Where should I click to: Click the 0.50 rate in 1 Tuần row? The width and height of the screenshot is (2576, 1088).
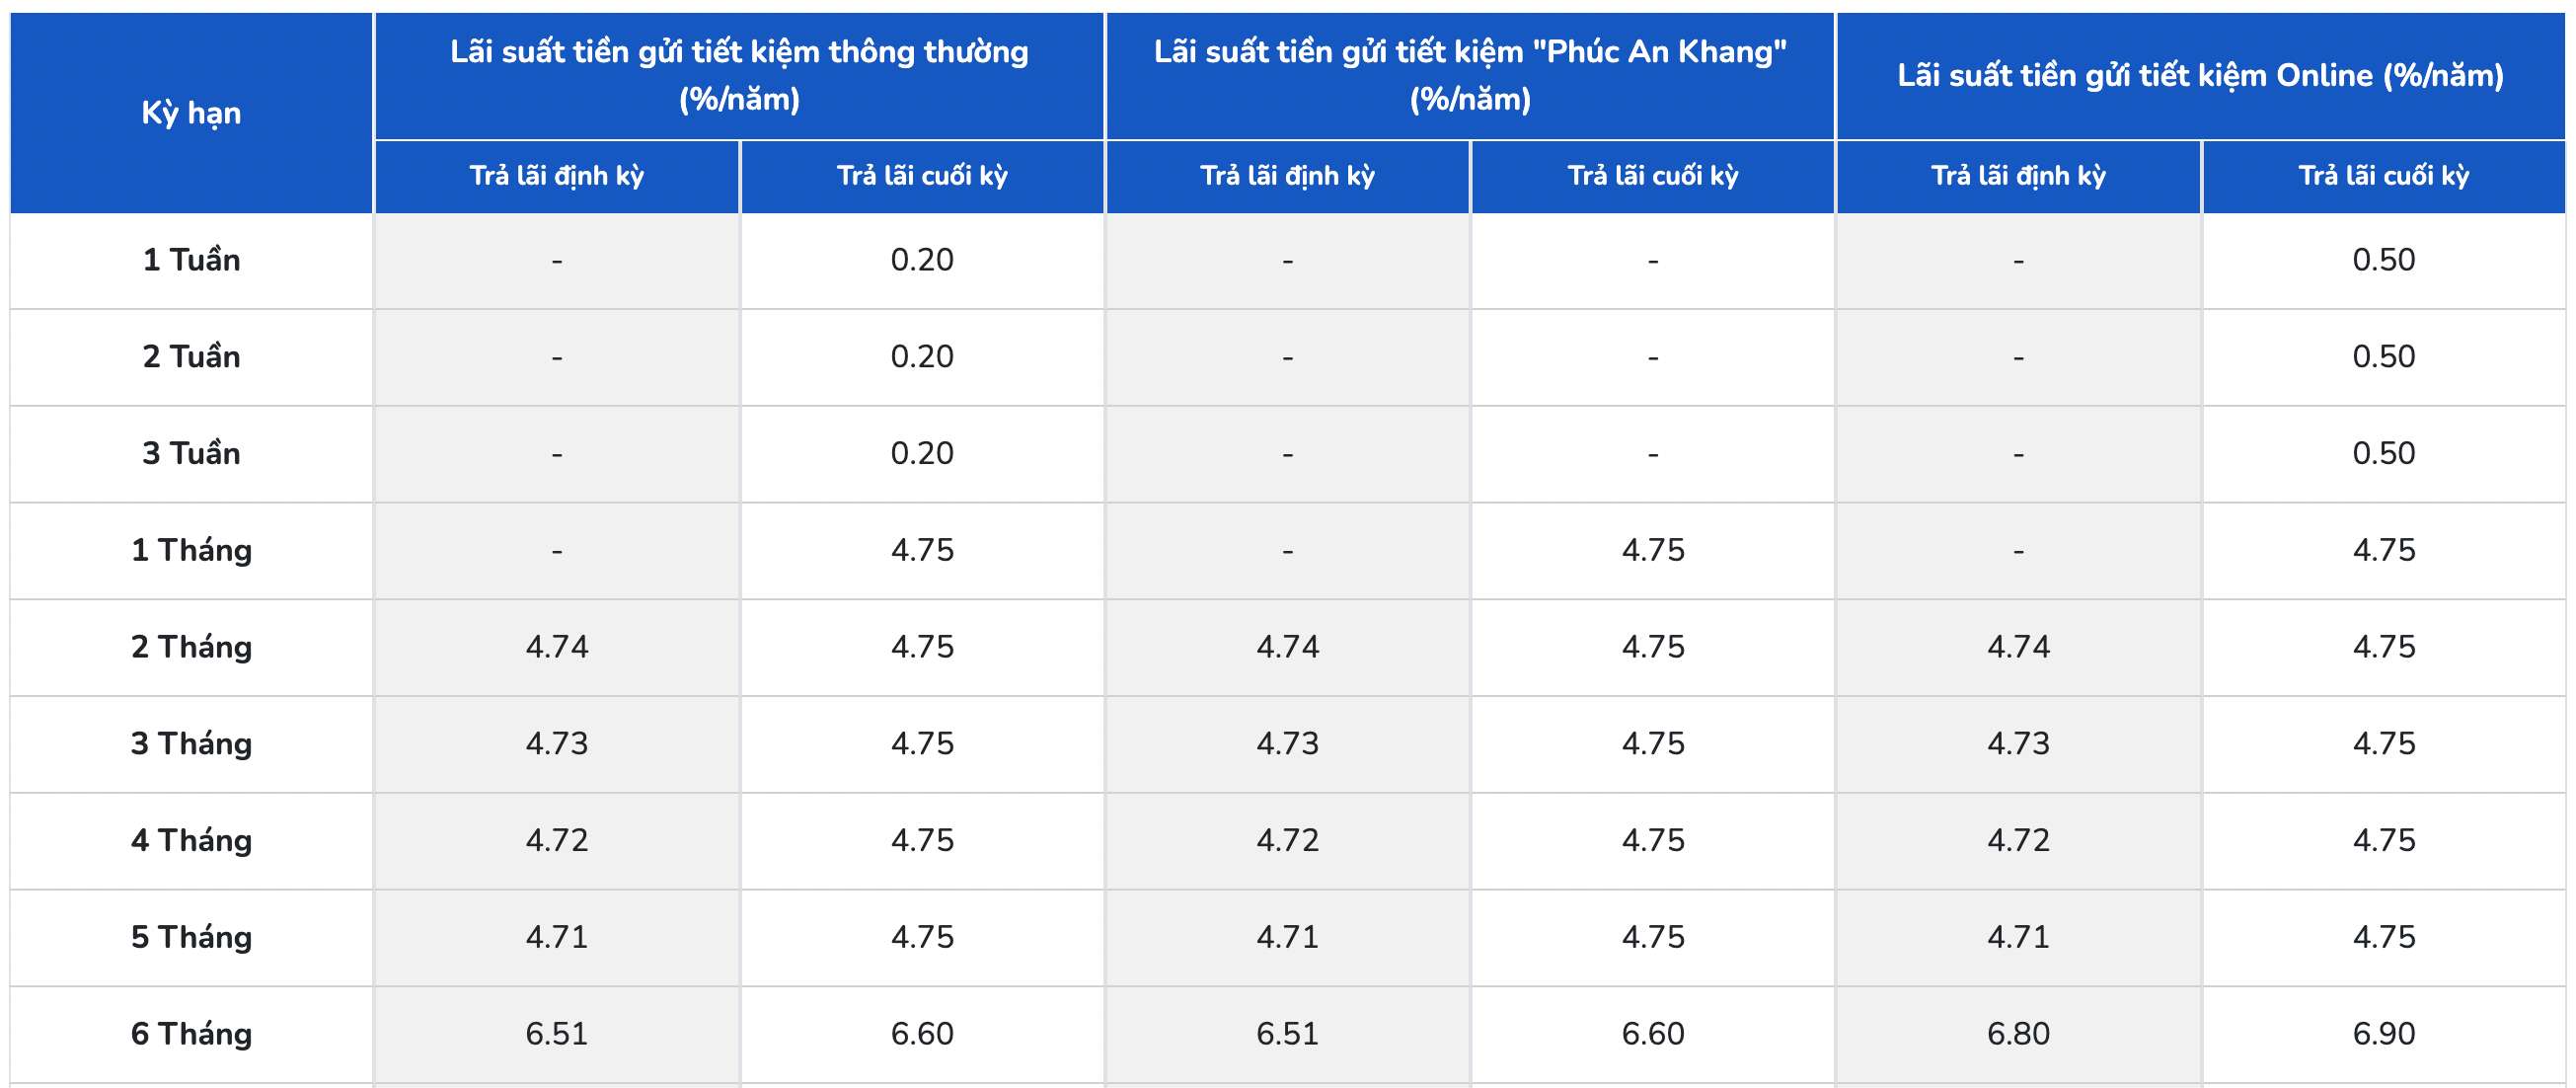[2383, 260]
